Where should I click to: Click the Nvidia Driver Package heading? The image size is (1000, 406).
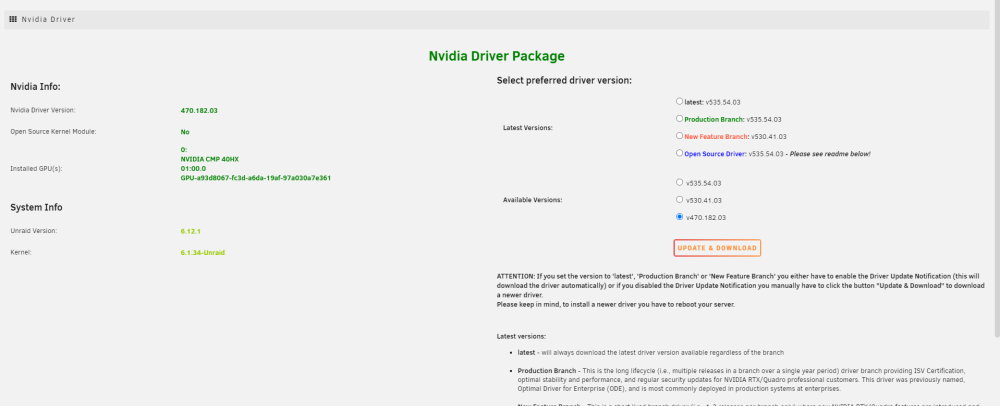click(496, 56)
